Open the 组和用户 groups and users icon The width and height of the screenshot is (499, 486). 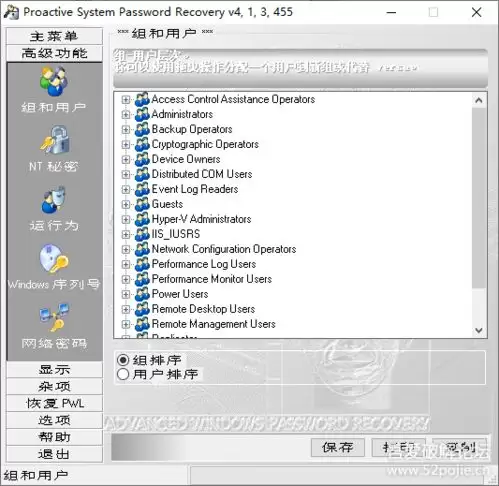(54, 82)
